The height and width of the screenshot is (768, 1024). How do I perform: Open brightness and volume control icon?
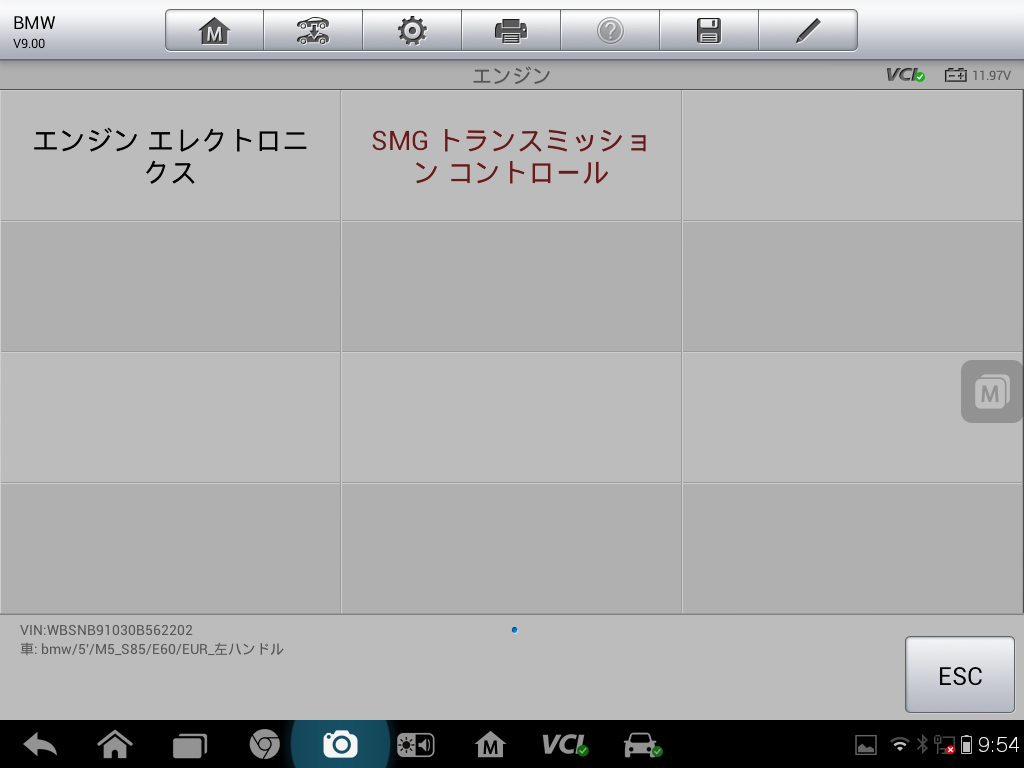[x=415, y=745]
